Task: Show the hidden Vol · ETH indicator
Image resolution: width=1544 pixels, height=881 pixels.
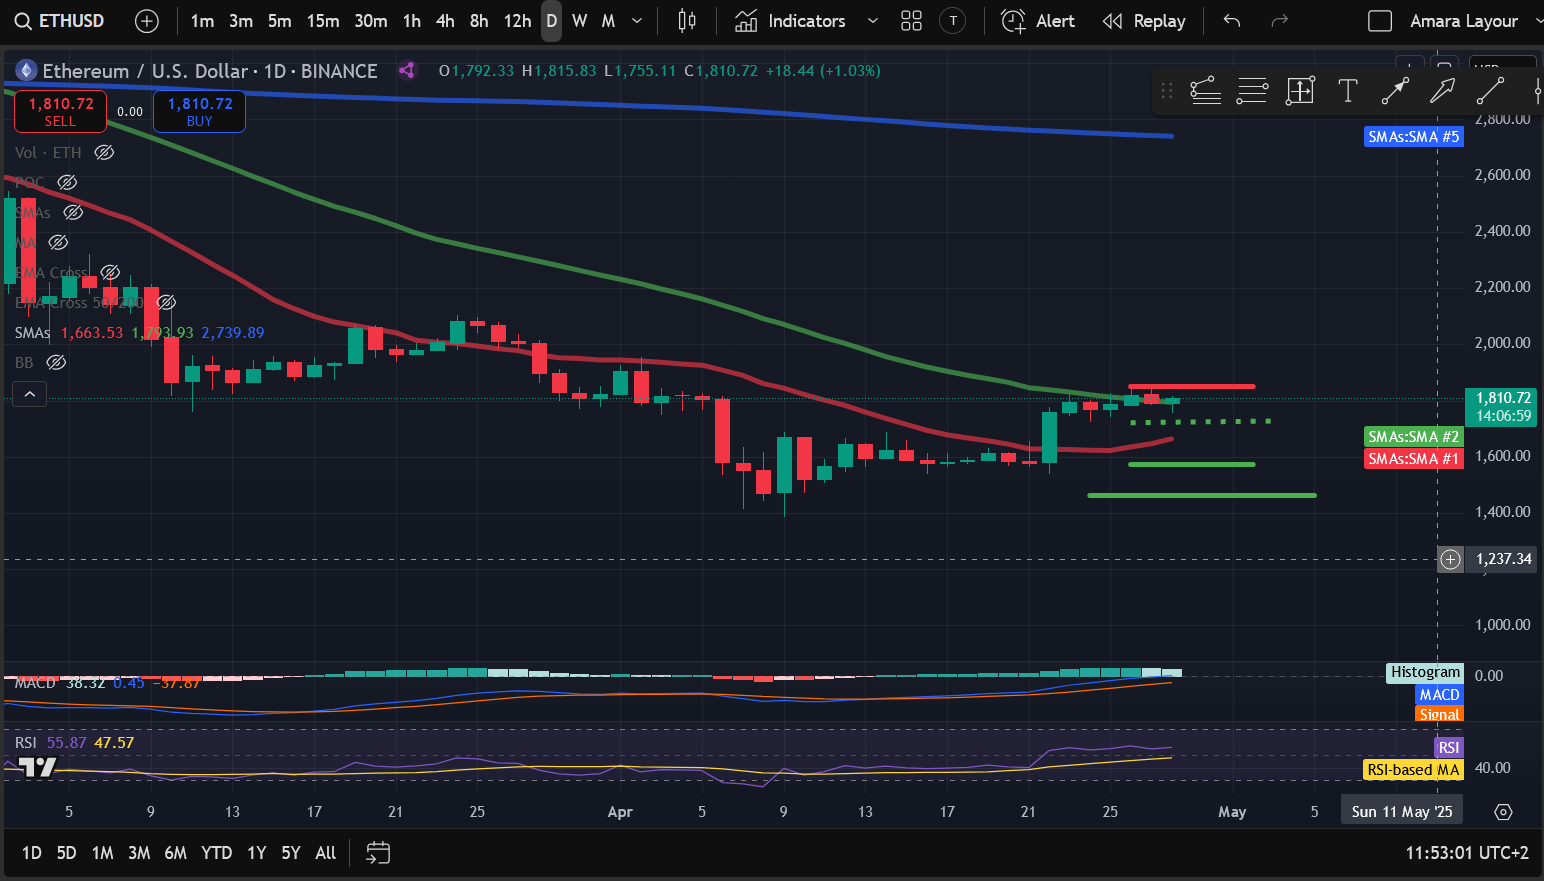Action: (104, 153)
